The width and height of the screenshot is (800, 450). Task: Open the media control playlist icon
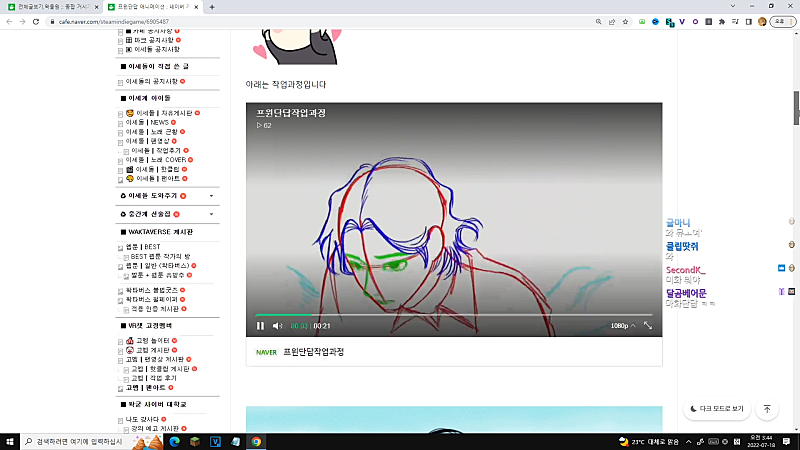[735, 22]
